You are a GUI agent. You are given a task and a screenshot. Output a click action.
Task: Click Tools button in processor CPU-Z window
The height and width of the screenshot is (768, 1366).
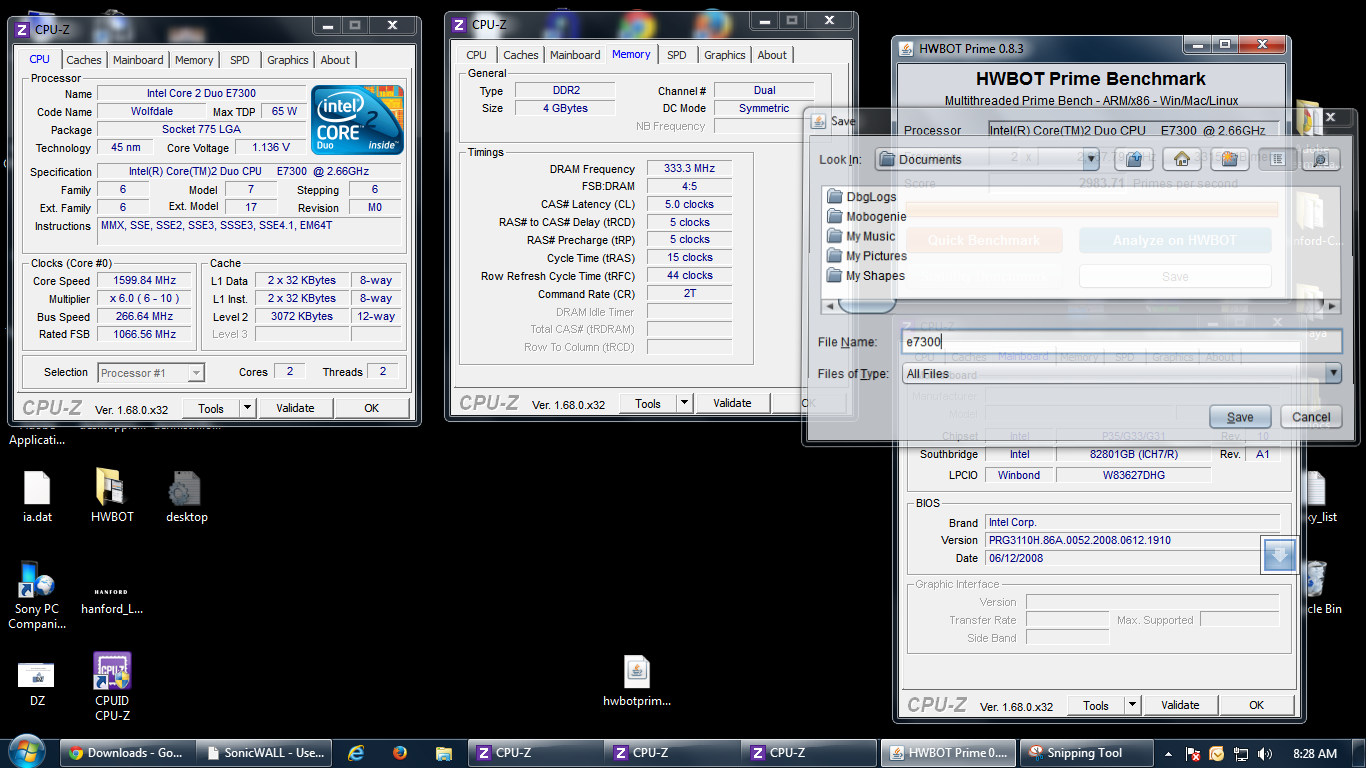(211, 408)
